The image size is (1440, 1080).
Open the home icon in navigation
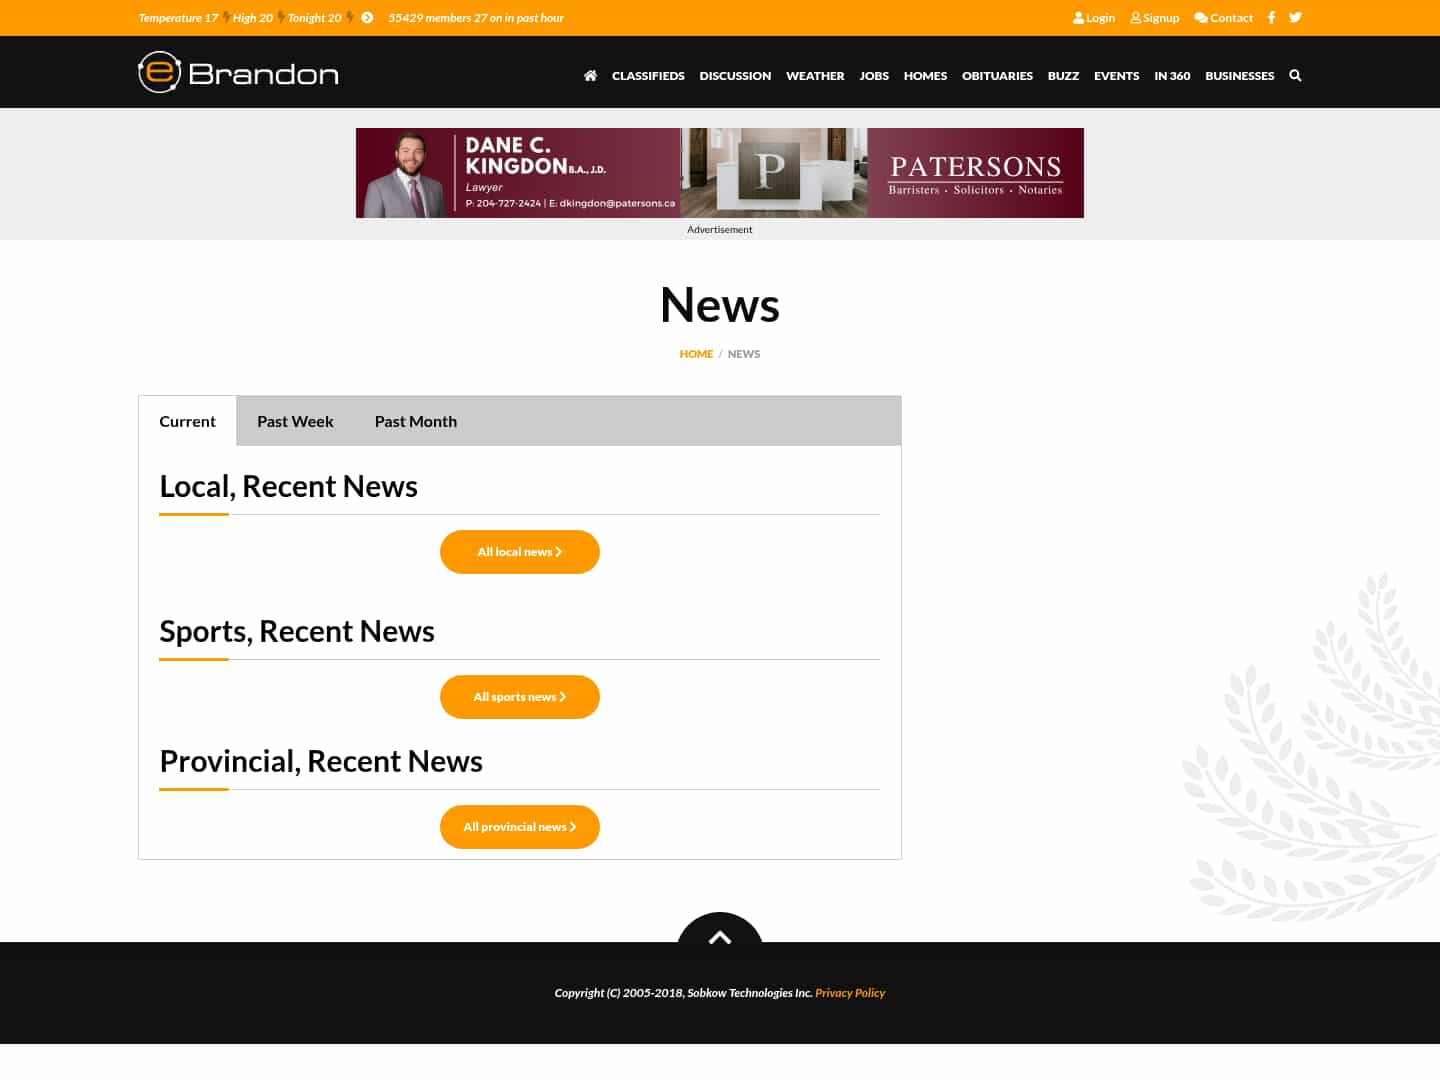pyautogui.click(x=590, y=75)
